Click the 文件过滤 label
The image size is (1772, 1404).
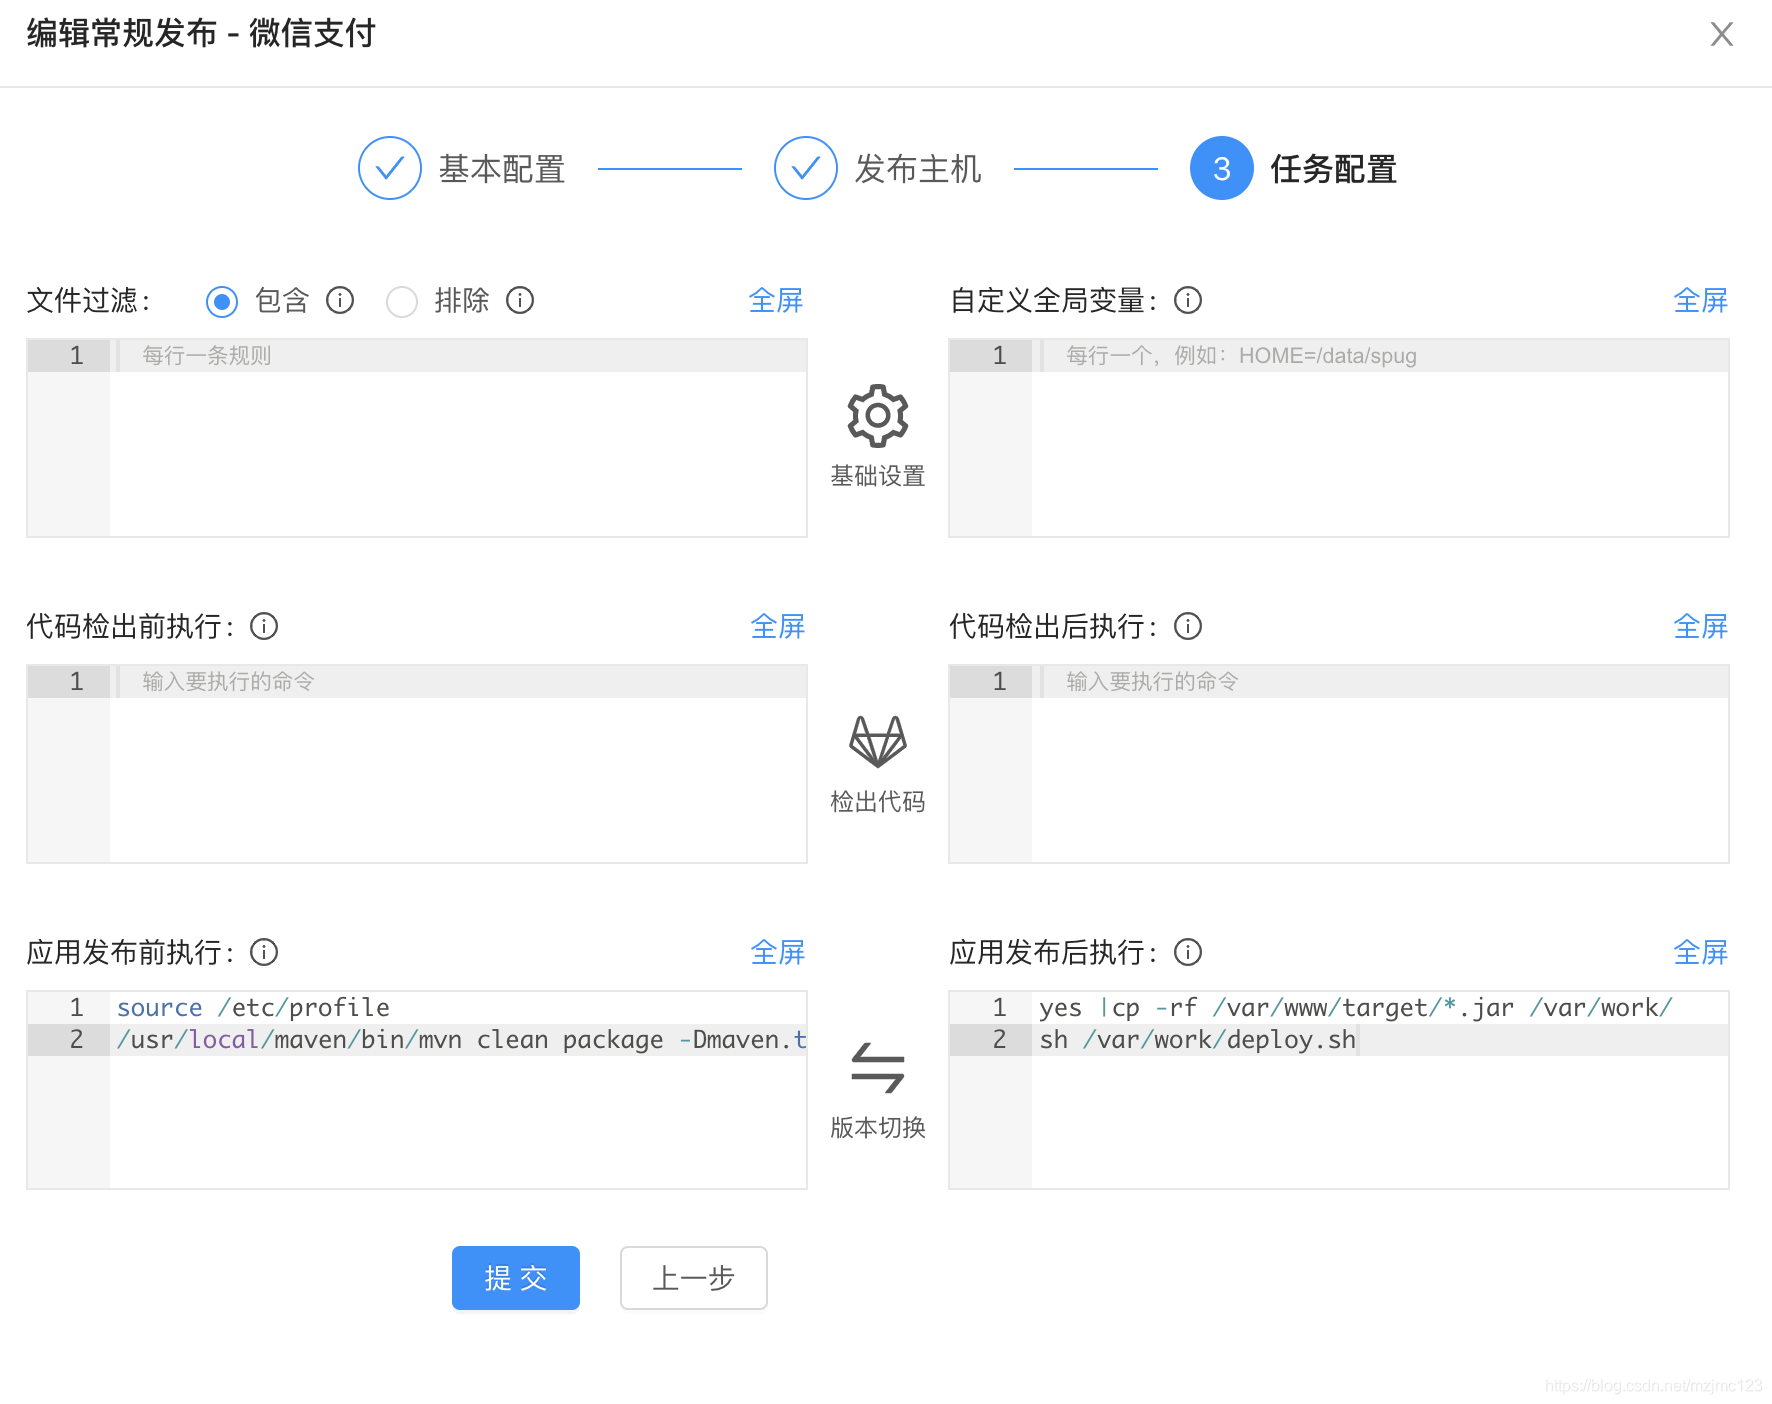point(89,300)
